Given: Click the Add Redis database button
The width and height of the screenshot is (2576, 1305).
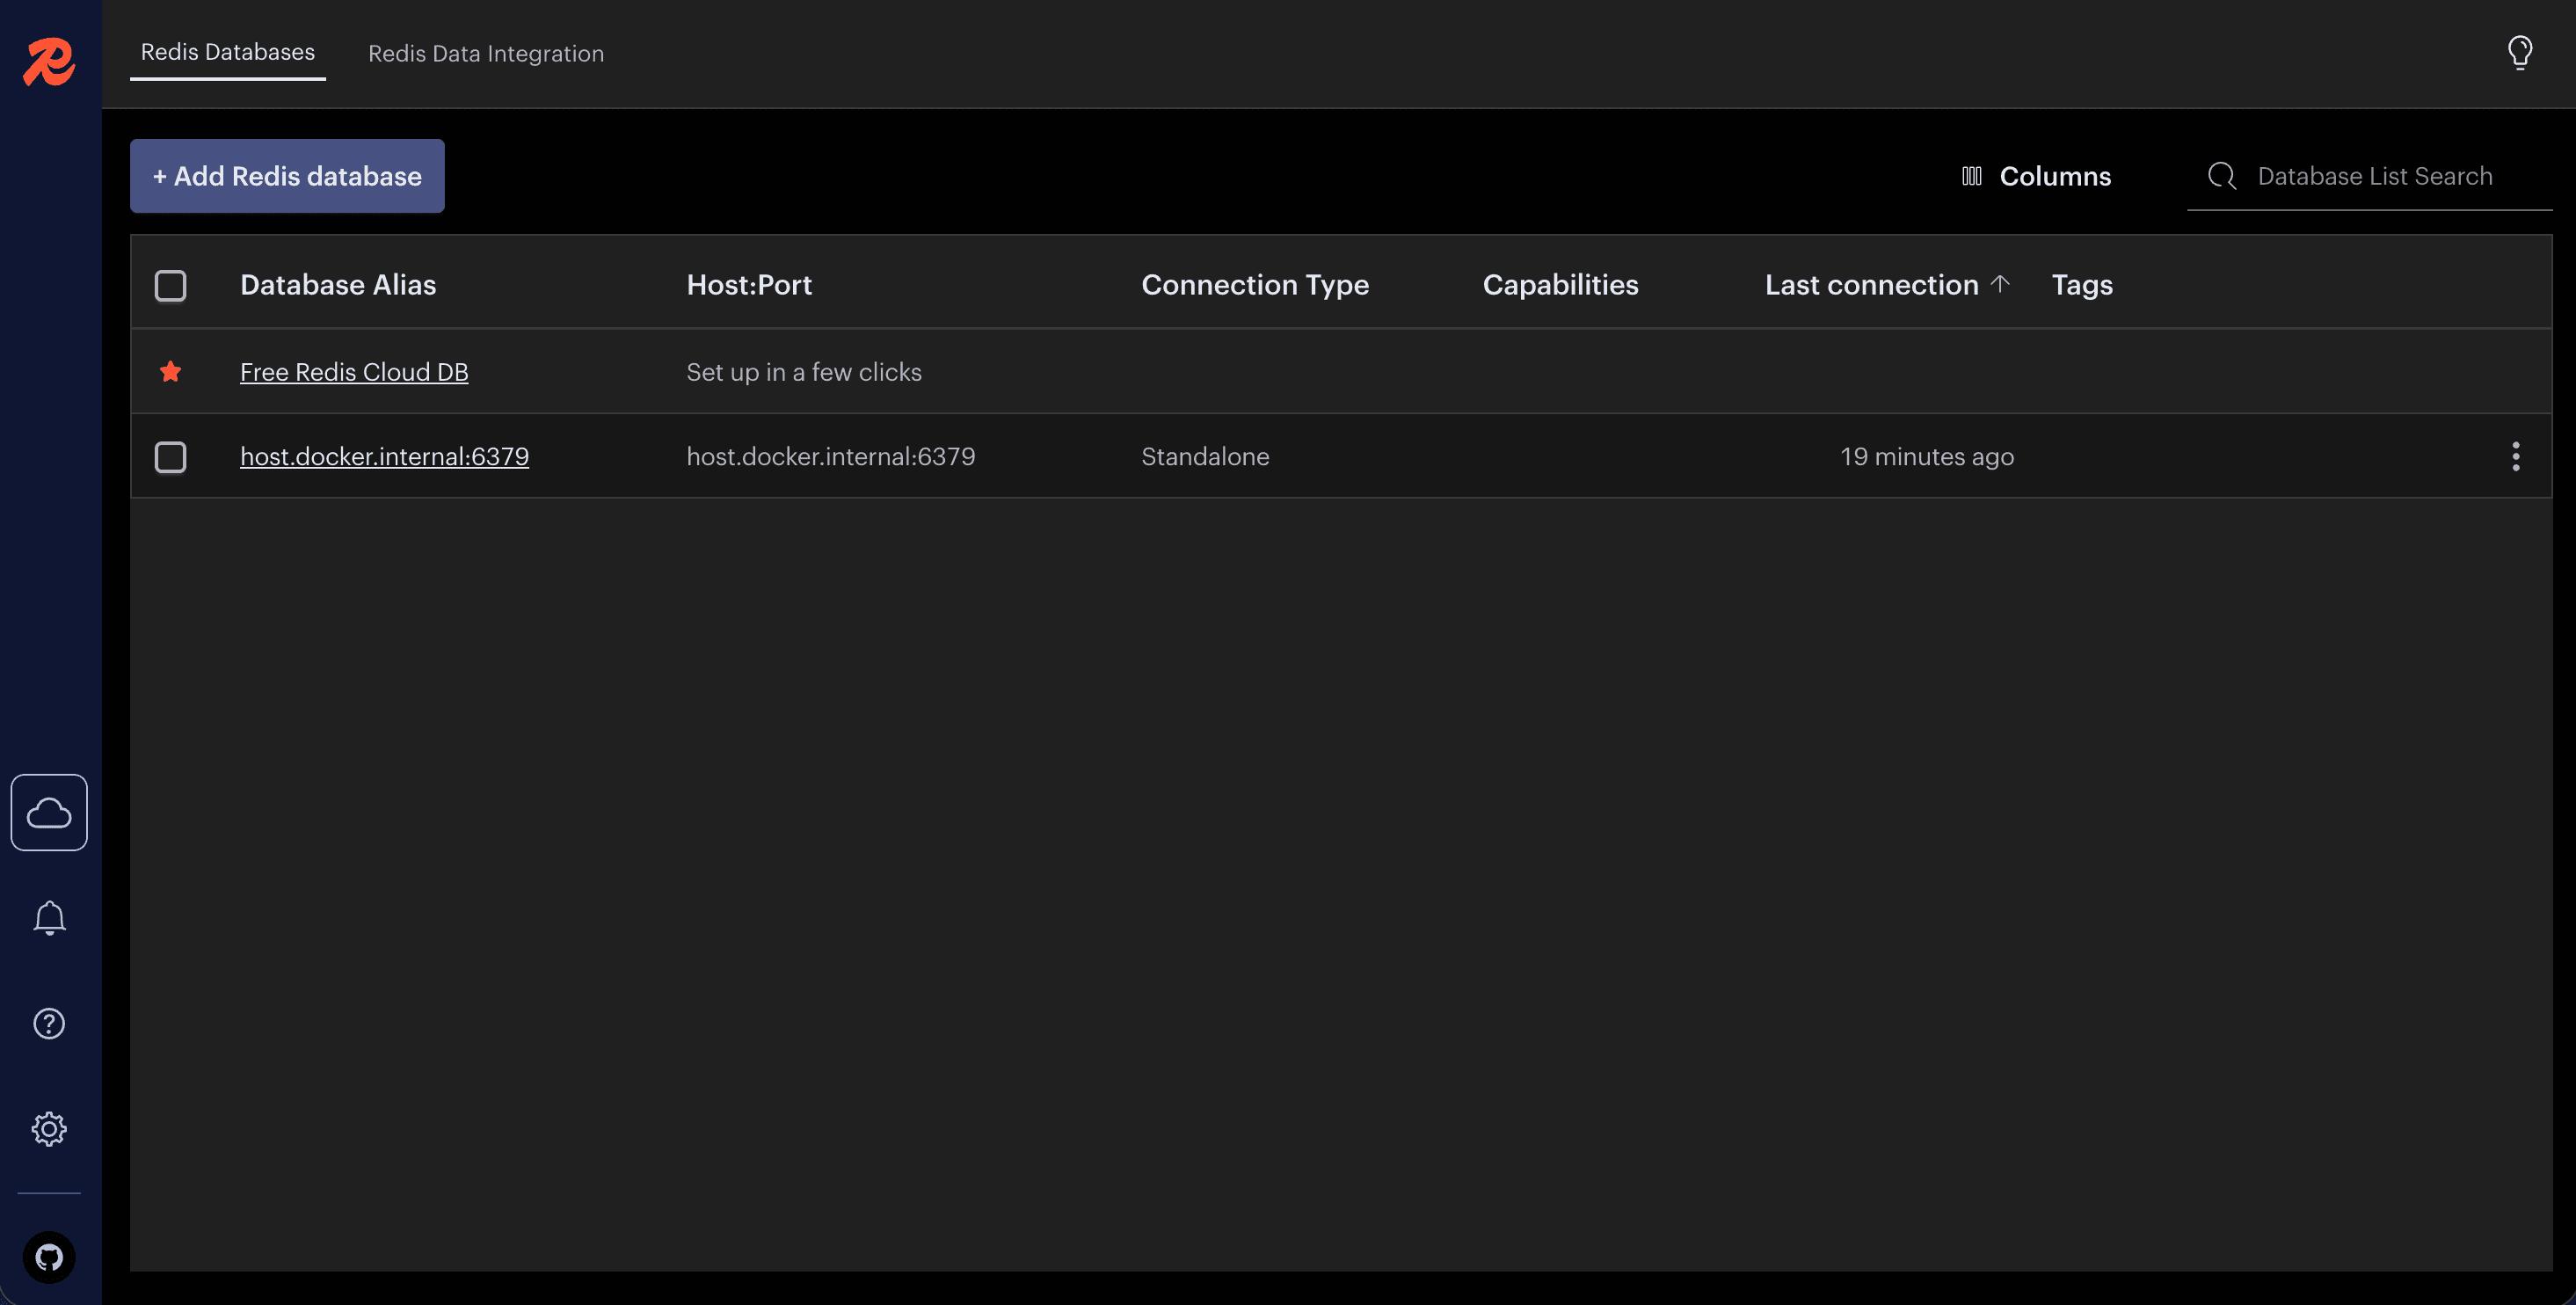Looking at the screenshot, I should tap(287, 176).
